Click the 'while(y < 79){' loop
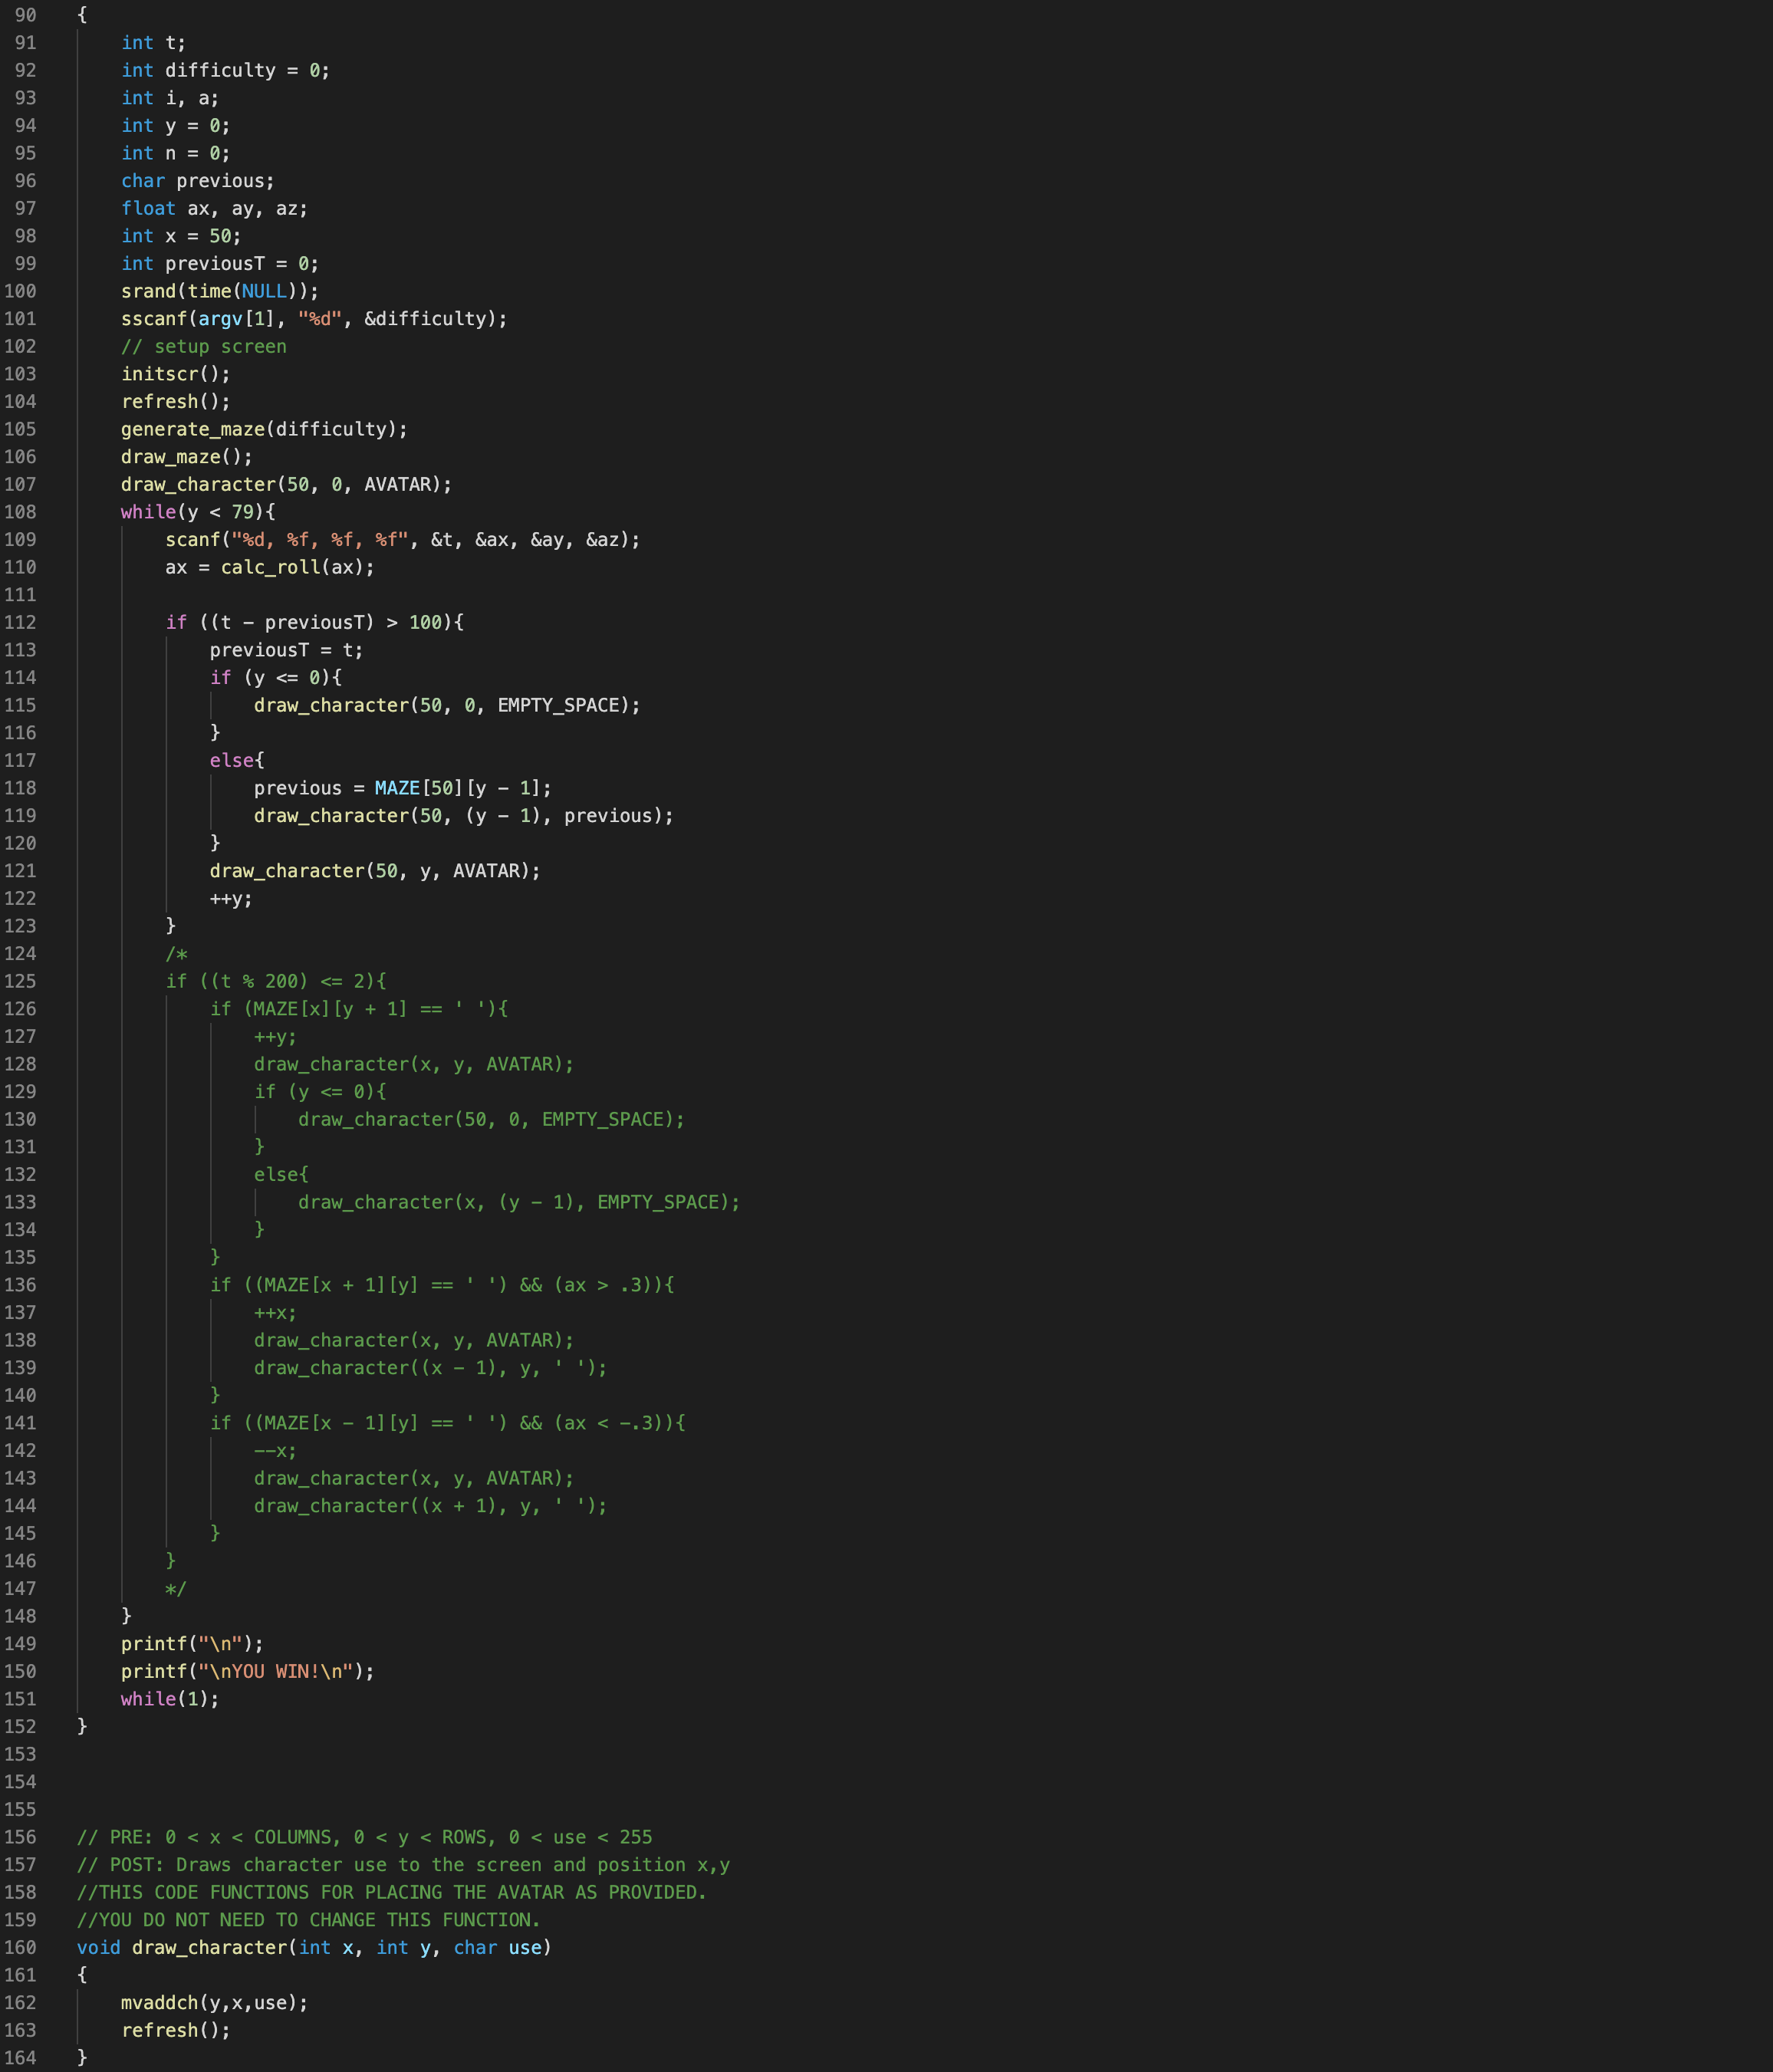This screenshot has width=1773, height=2072. [x=197, y=512]
